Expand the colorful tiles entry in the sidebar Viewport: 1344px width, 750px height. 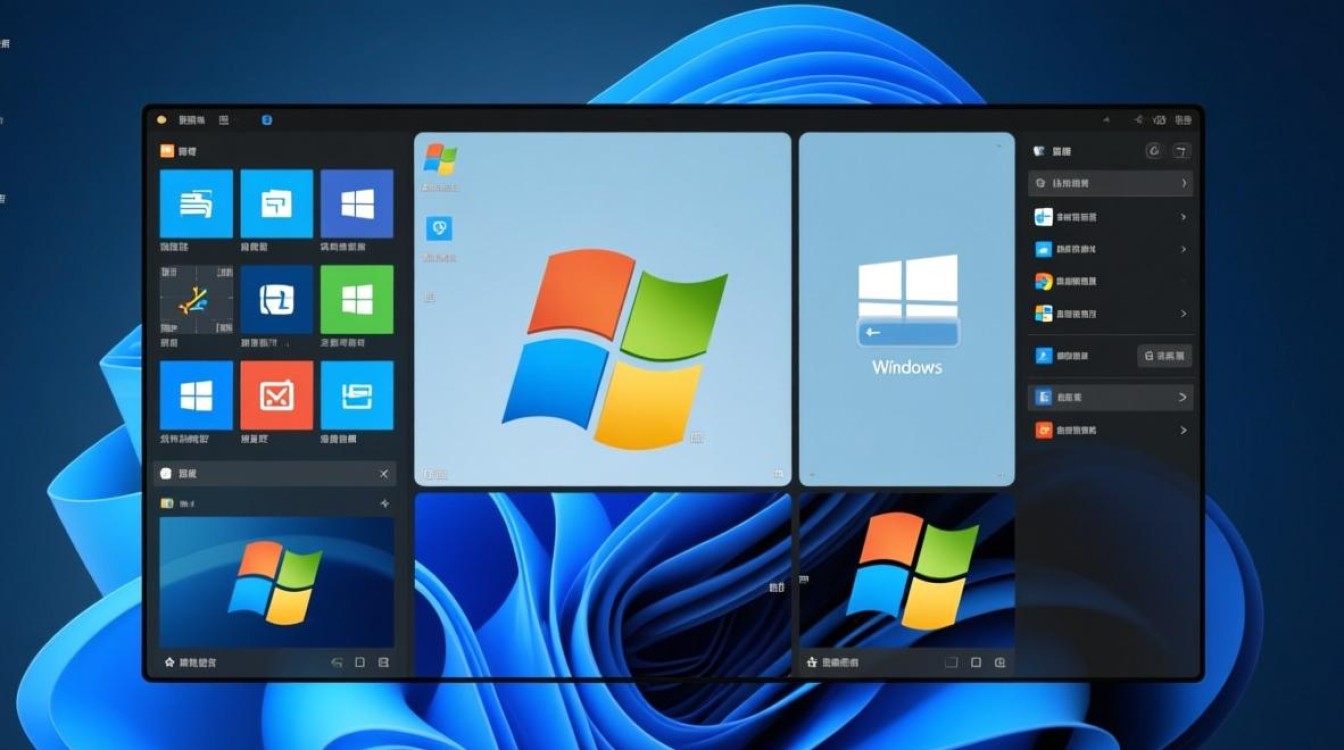[x=1184, y=312]
